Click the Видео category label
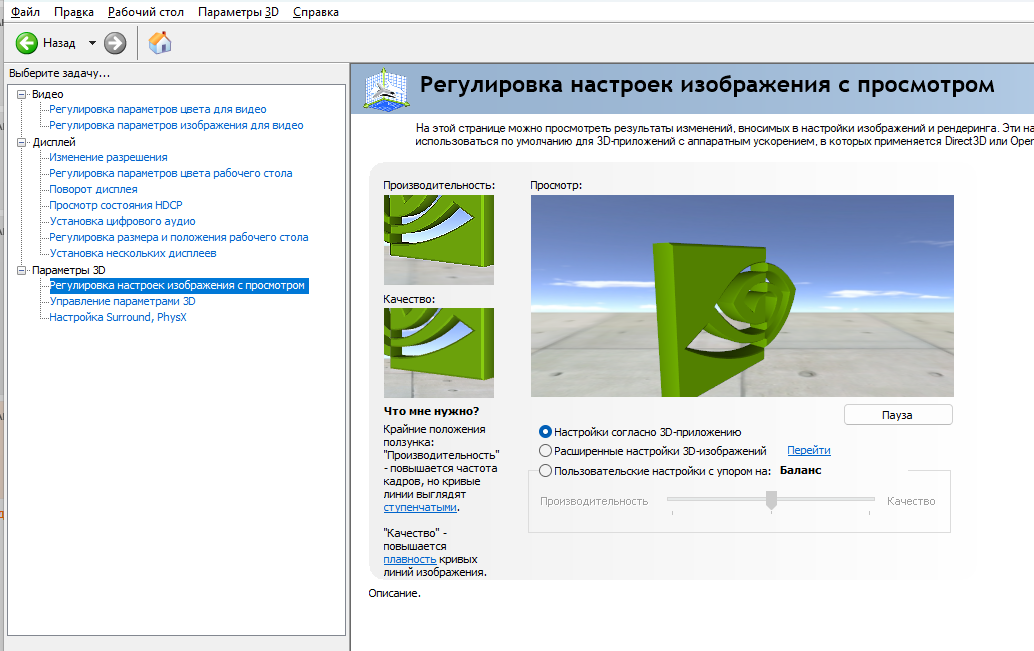Image resolution: width=1034 pixels, height=651 pixels. pos(47,94)
